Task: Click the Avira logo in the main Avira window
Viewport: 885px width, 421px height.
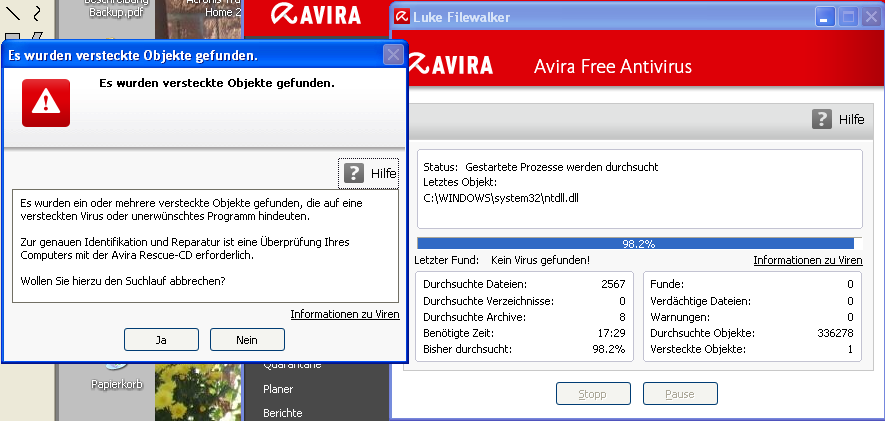Action: (x=316, y=14)
